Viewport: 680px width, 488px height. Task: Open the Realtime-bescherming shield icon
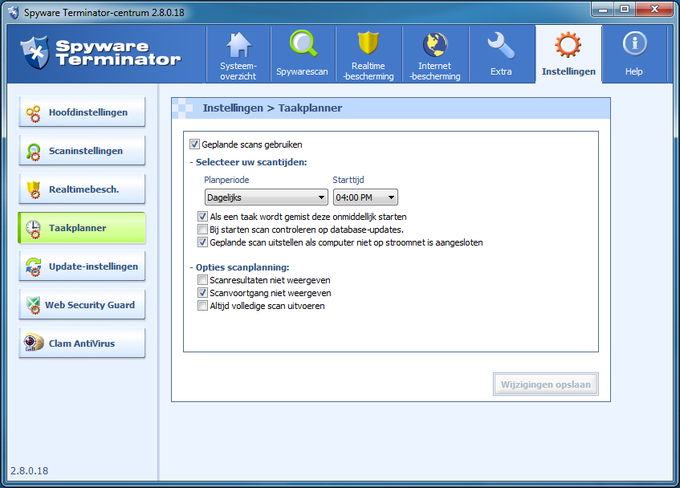coord(368,43)
